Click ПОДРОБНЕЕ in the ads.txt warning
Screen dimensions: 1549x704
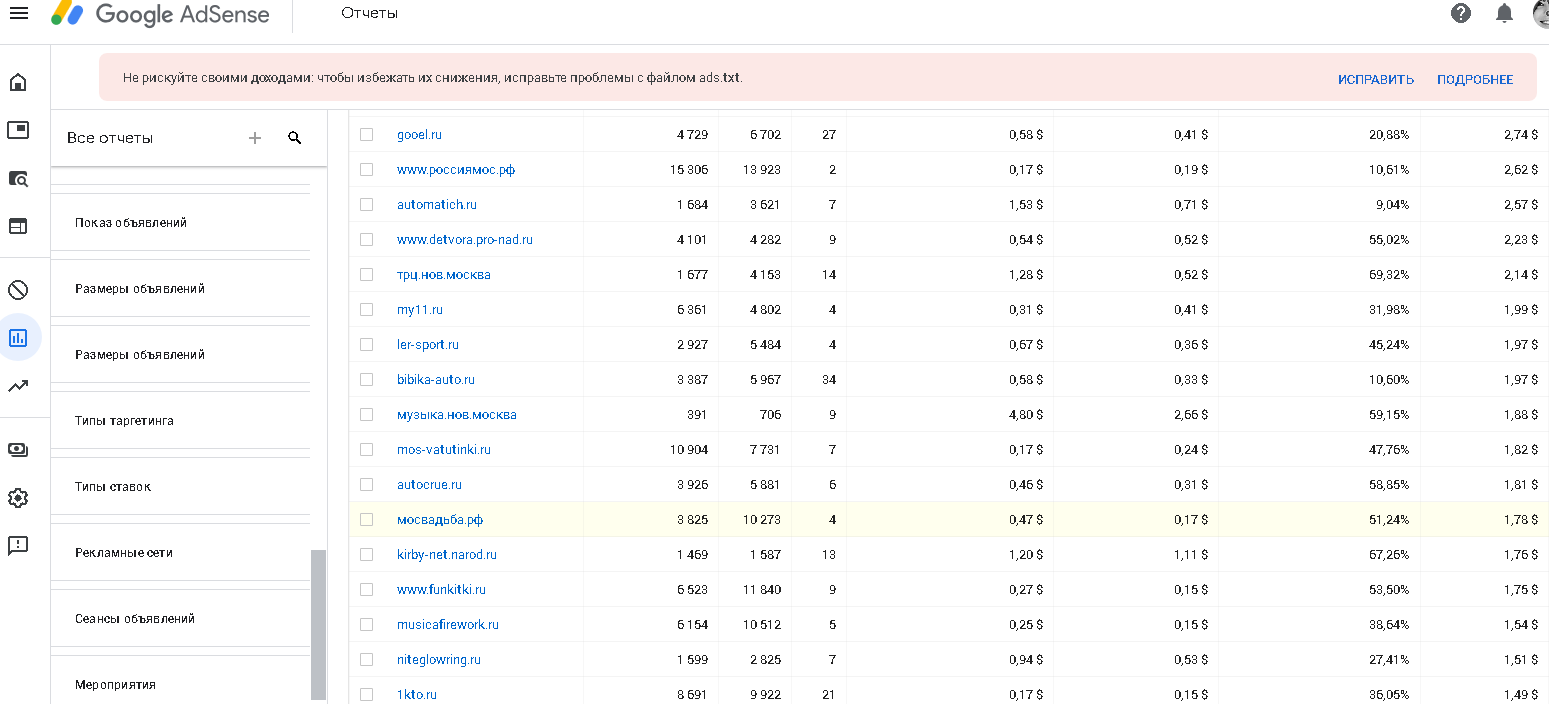[x=1475, y=80]
